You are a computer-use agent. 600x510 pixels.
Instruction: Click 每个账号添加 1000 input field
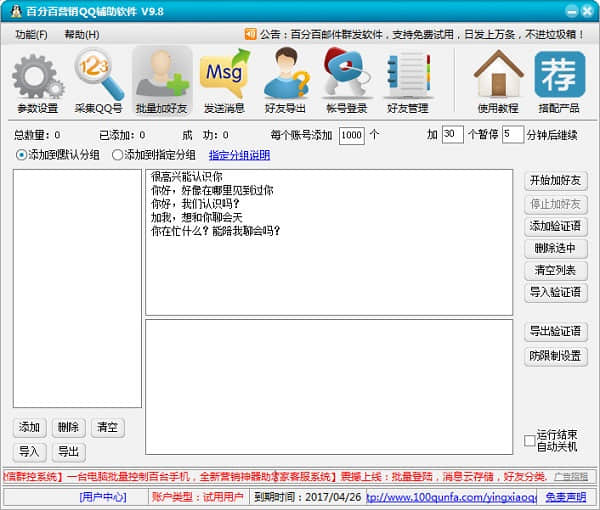[x=351, y=135]
